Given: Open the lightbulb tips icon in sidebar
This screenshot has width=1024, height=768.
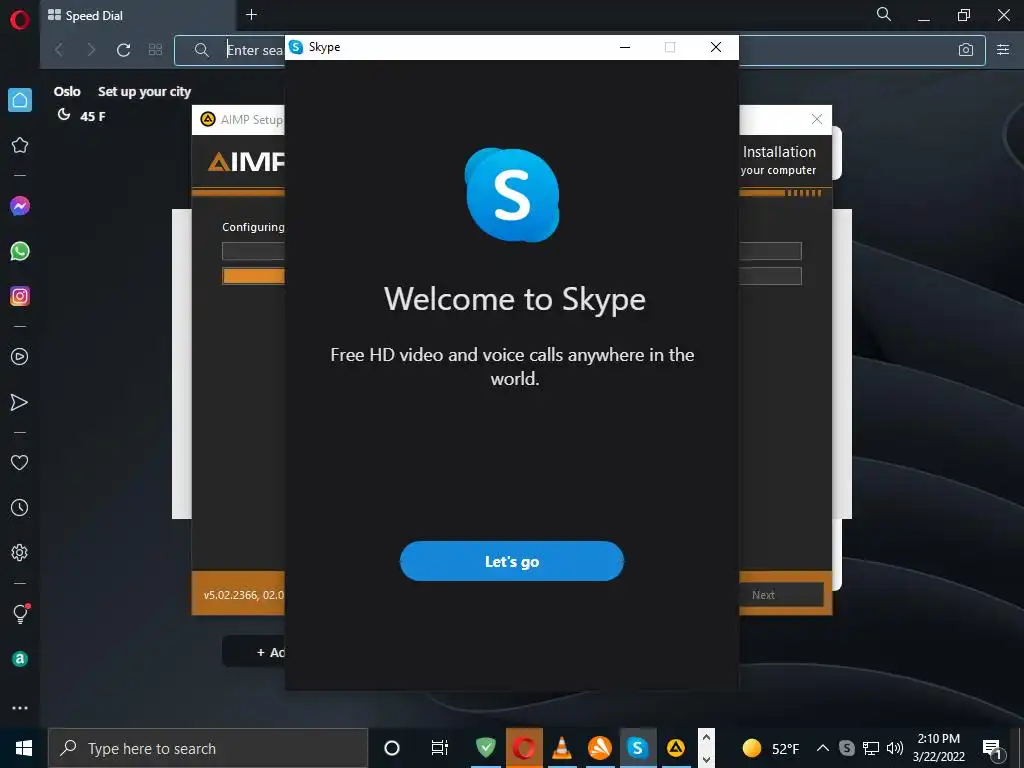Looking at the screenshot, I should 21,613.
